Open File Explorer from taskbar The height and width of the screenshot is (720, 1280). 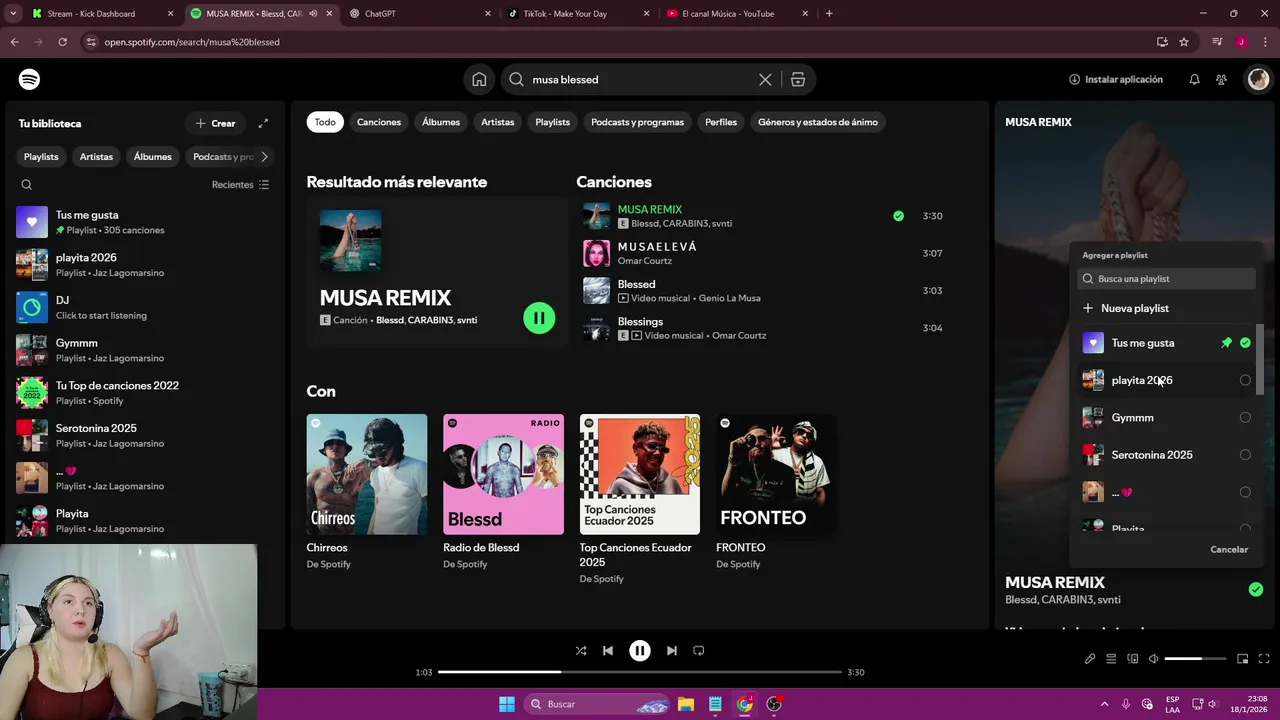[x=686, y=704]
